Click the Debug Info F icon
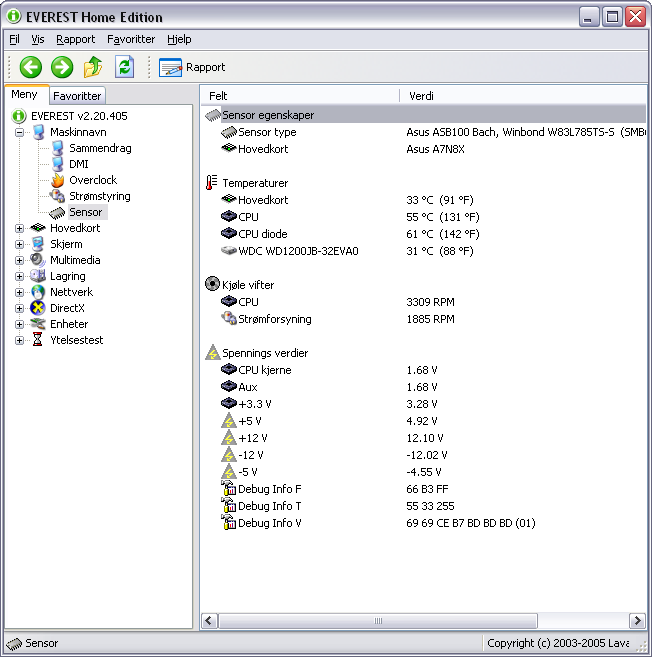Screen dimensions: 653x658 coord(229,488)
